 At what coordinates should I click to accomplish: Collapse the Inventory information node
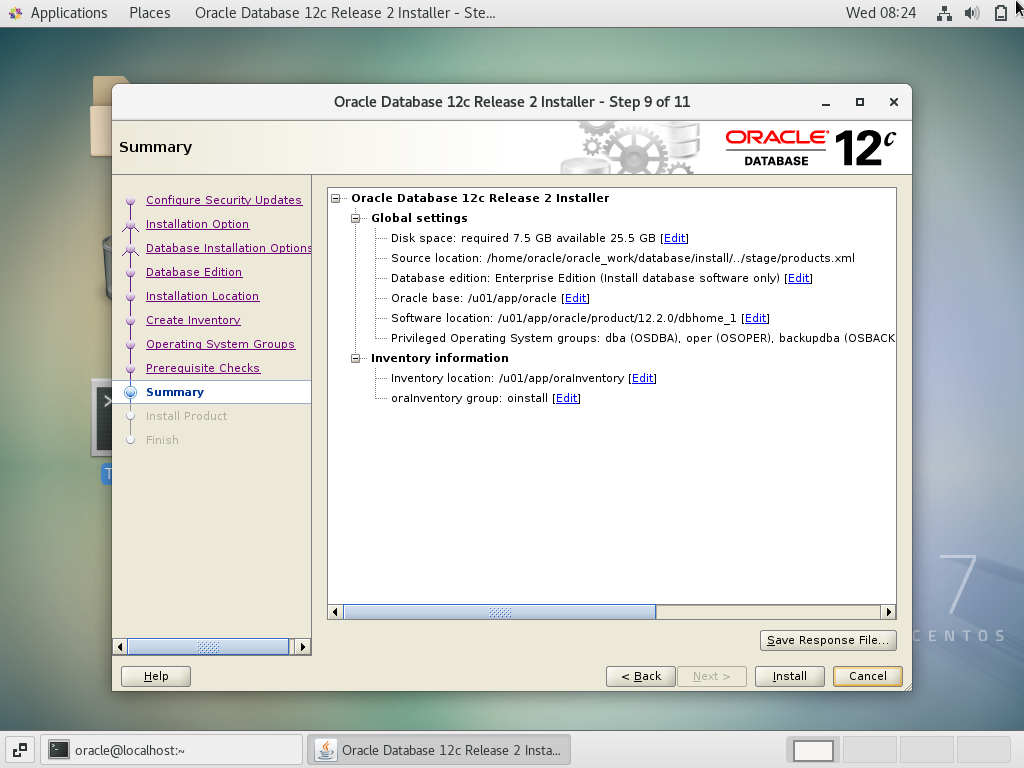click(x=356, y=358)
